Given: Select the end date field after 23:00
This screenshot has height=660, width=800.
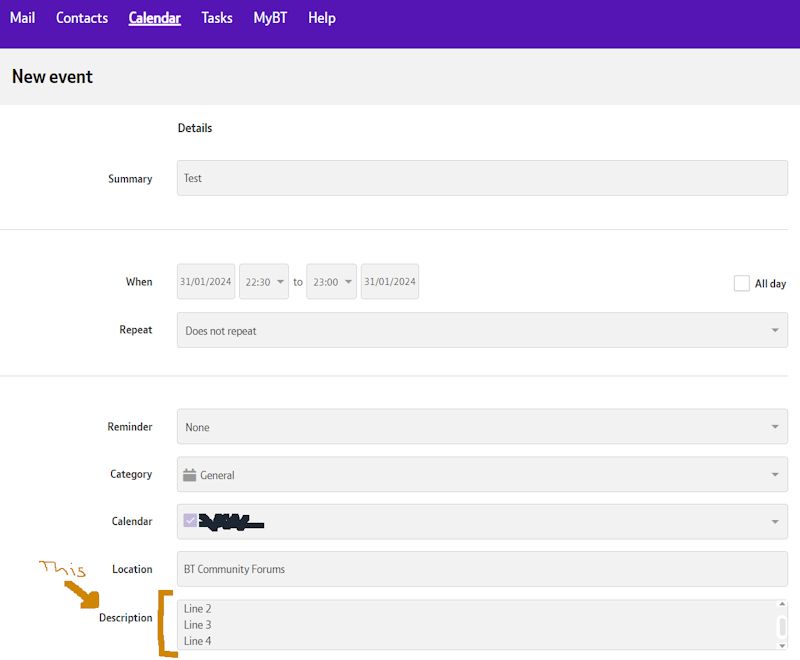Looking at the screenshot, I should coord(389,281).
